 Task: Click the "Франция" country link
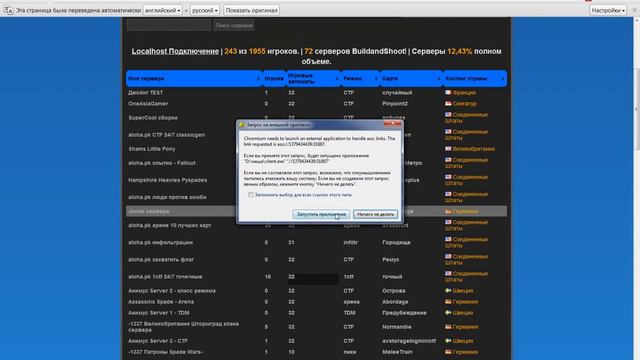click(x=464, y=93)
